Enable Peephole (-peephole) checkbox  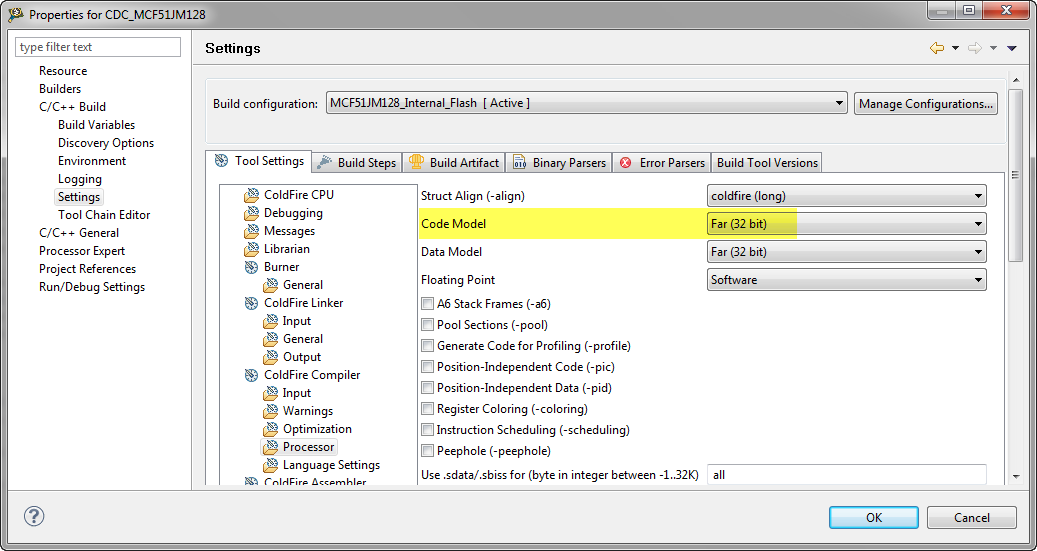(x=428, y=451)
